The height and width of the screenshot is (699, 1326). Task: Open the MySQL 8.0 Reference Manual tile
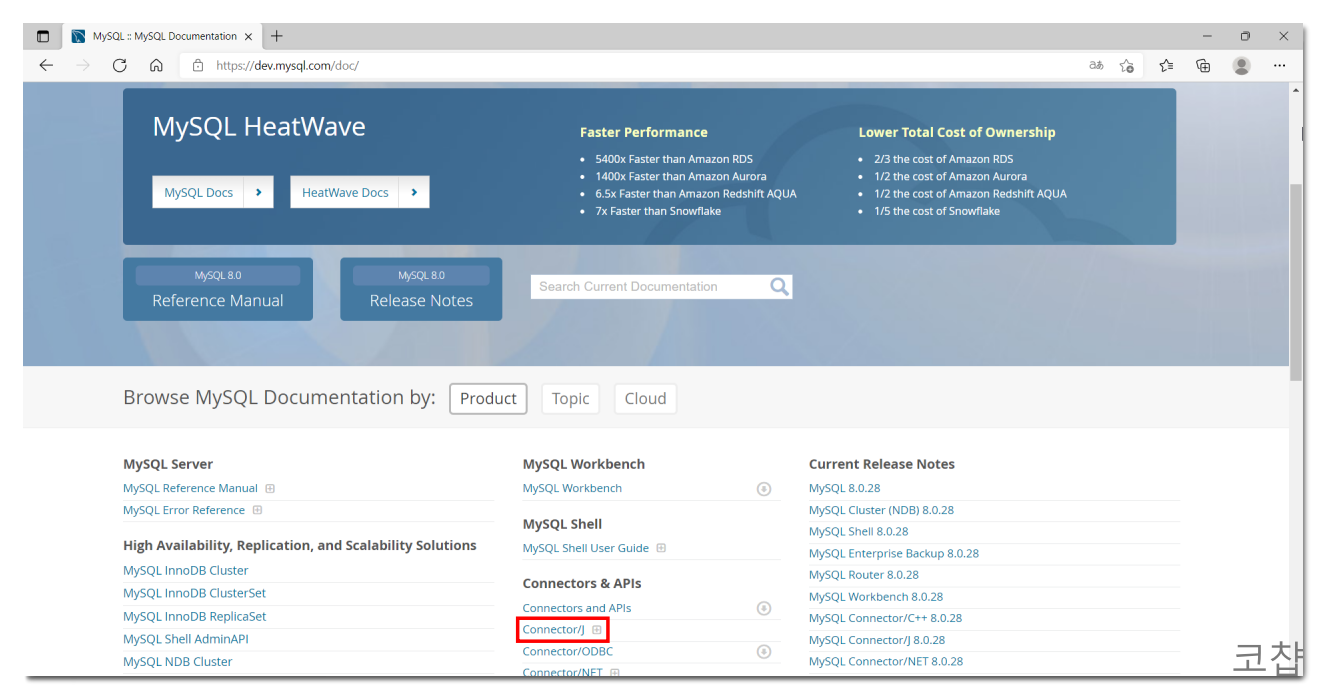(x=218, y=289)
